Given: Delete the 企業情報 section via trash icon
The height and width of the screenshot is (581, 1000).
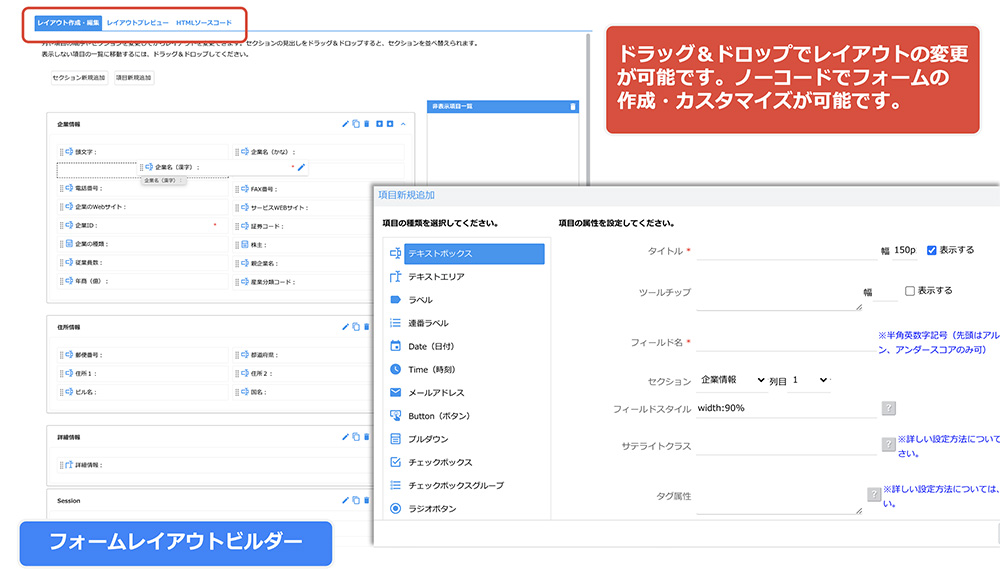Looking at the screenshot, I should click(367, 124).
